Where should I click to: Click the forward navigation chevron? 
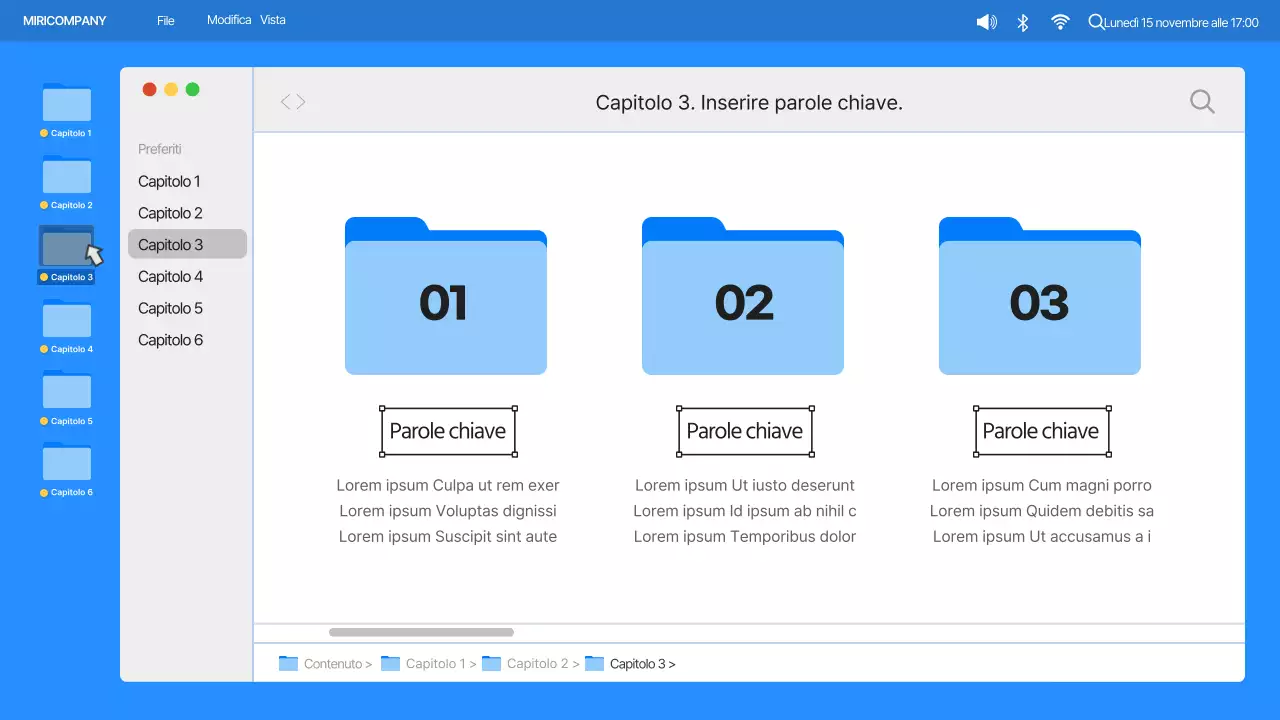(x=298, y=101)
